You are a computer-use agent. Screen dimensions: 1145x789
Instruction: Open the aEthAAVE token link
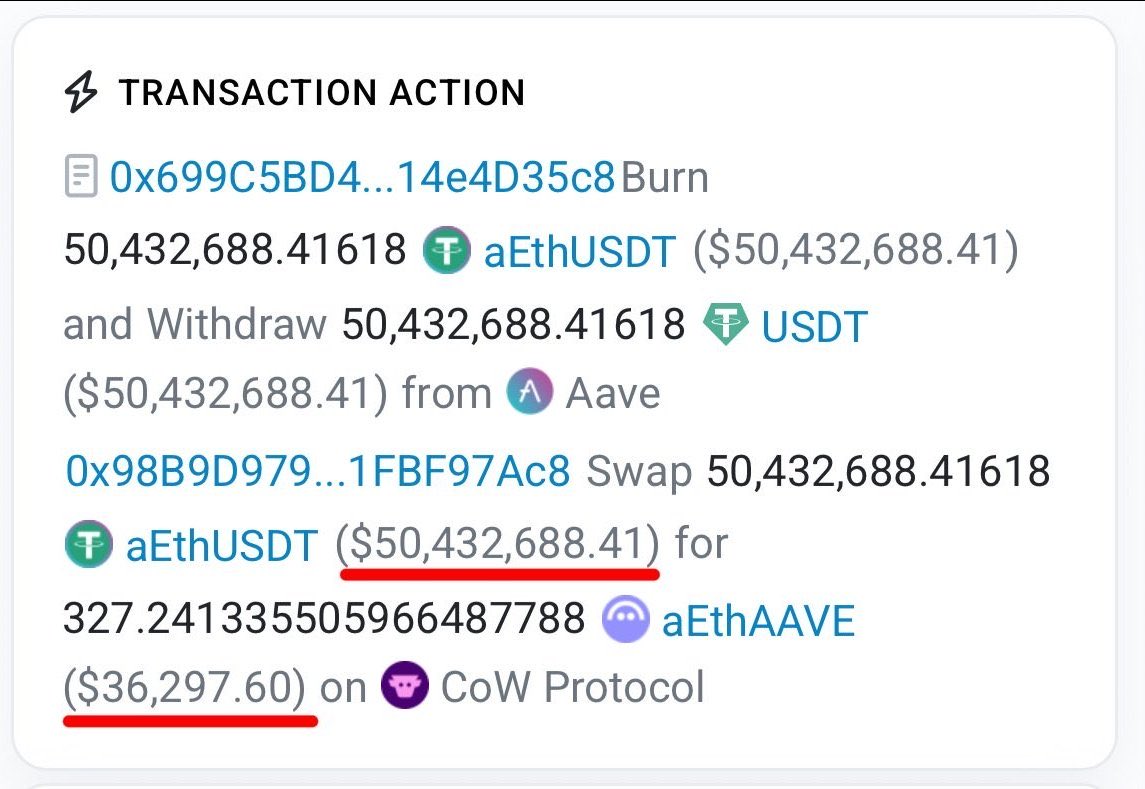coord(758,622)
